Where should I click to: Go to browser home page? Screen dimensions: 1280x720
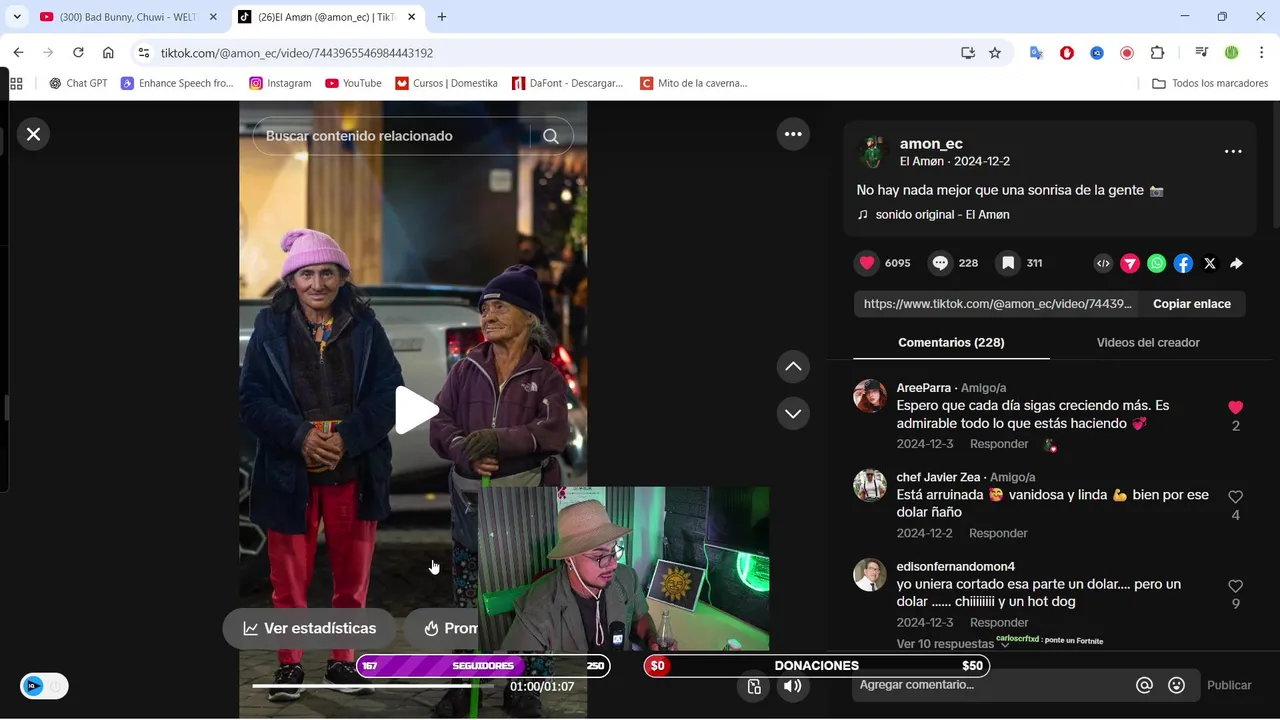point(108,53)
